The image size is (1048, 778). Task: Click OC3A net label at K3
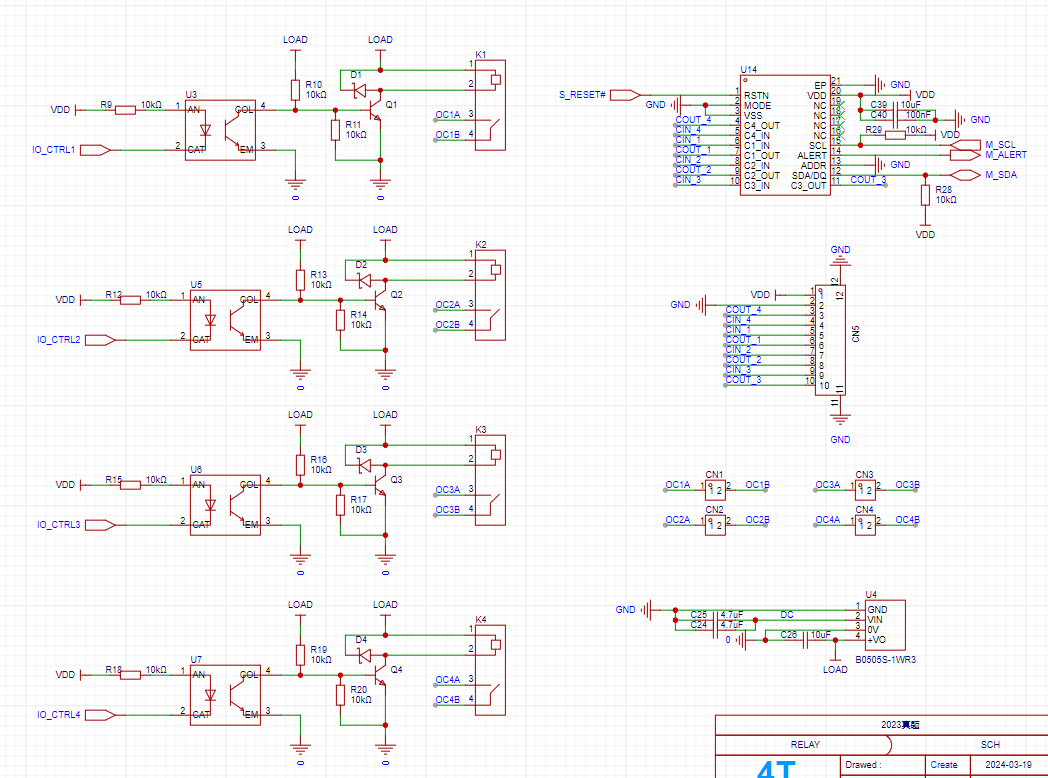448,490
